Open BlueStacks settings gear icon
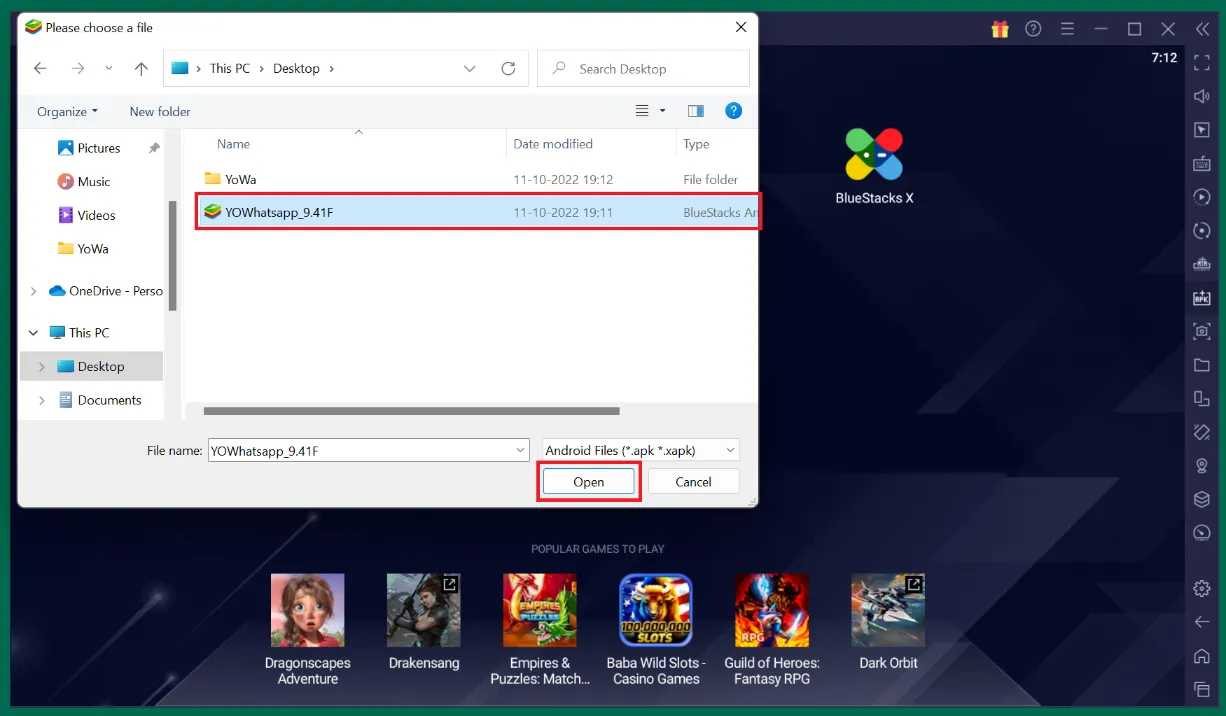Screen dimensions: 1226x716 click(1202, 589)
